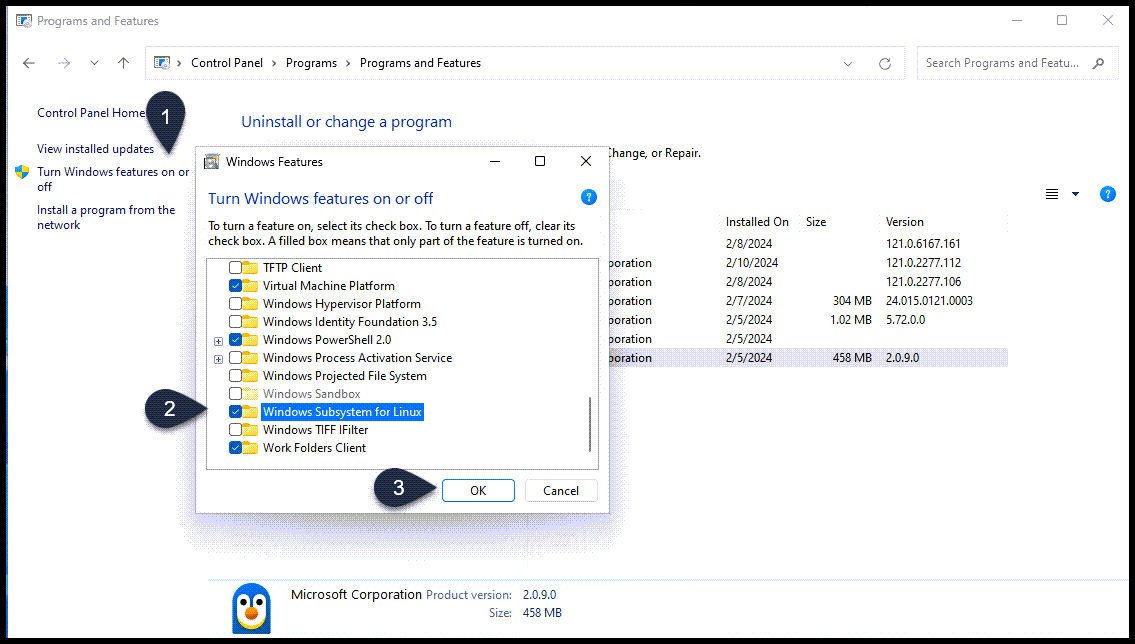The image size is (1135, 644).
Task: Click the OK button
Action: point(478,491)
